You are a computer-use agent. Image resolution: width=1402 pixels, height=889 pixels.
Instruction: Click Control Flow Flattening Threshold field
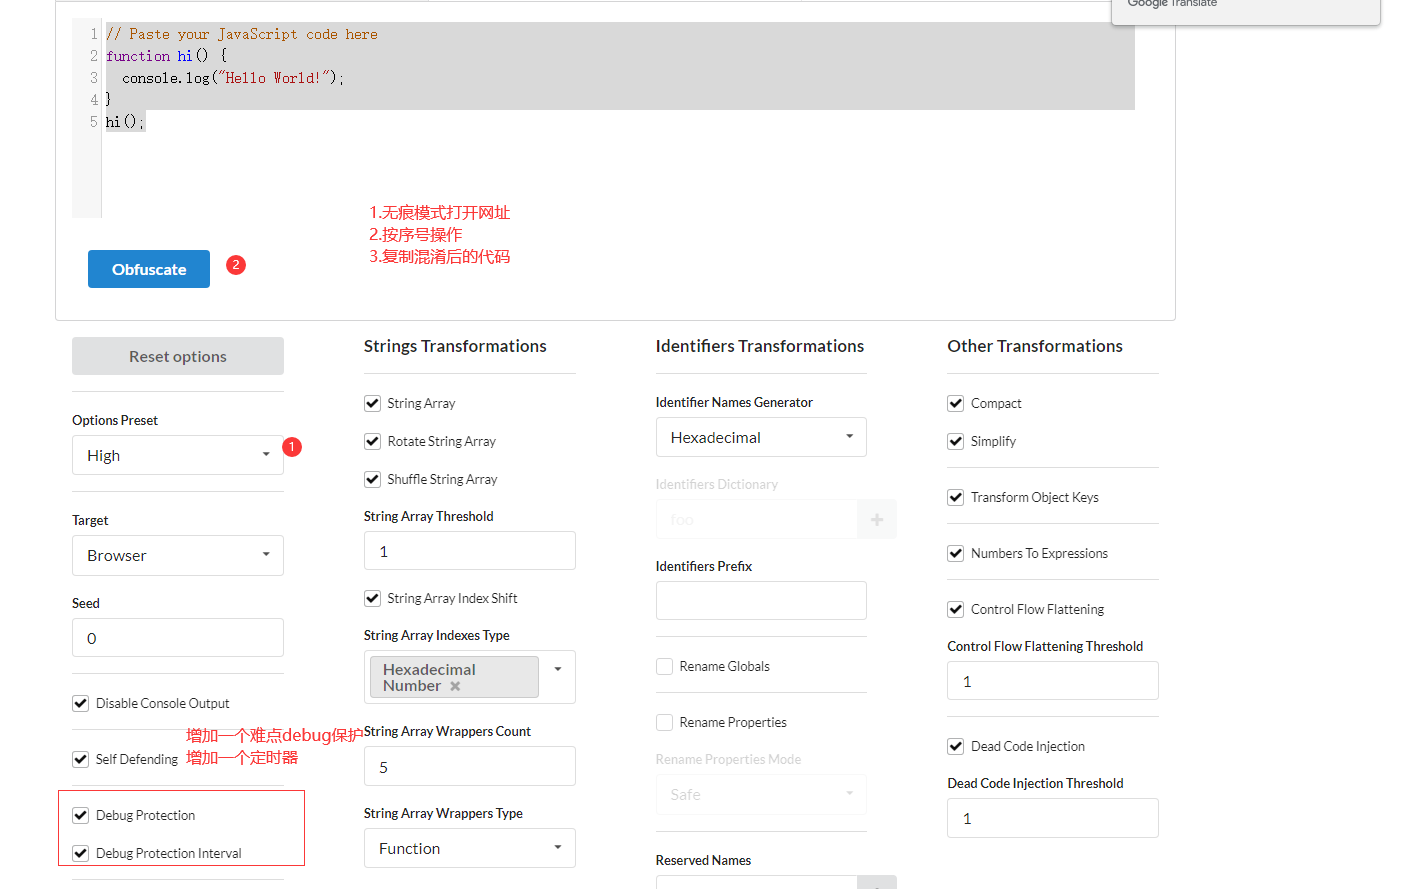(1053, 681)
